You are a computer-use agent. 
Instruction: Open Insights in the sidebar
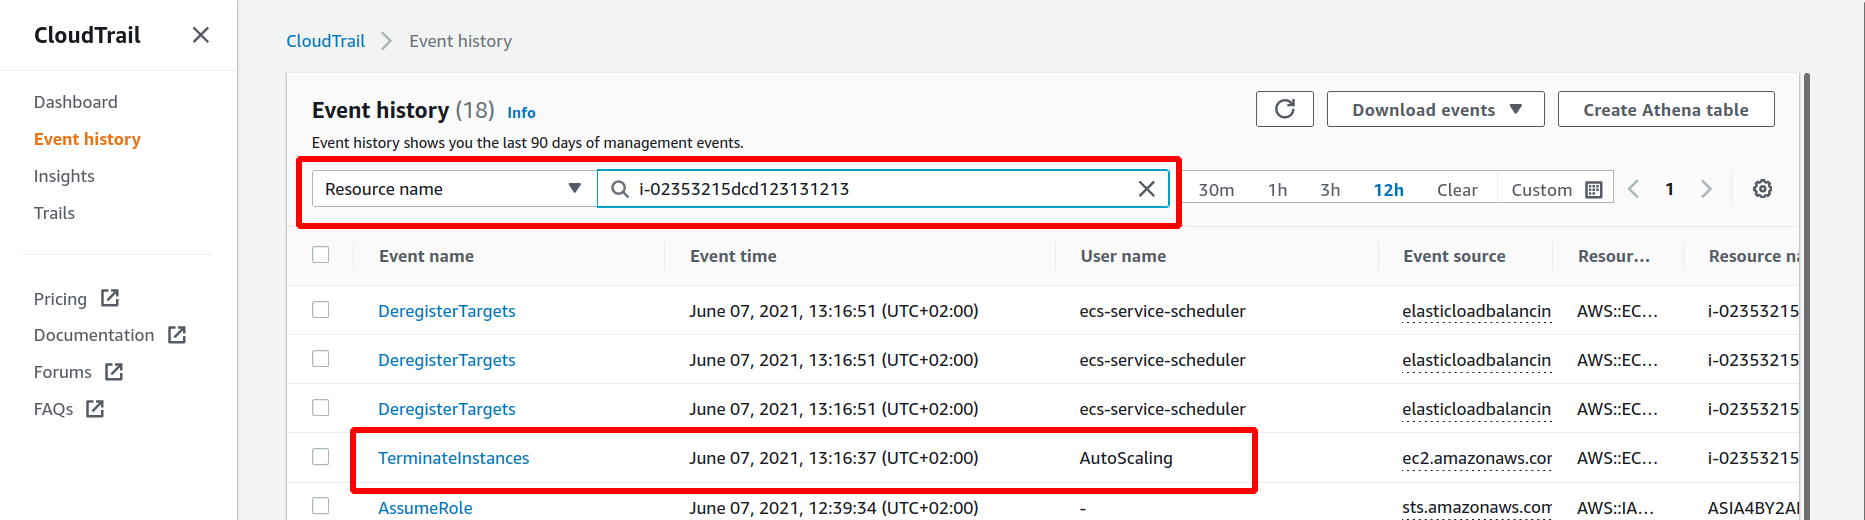point(64,176)
